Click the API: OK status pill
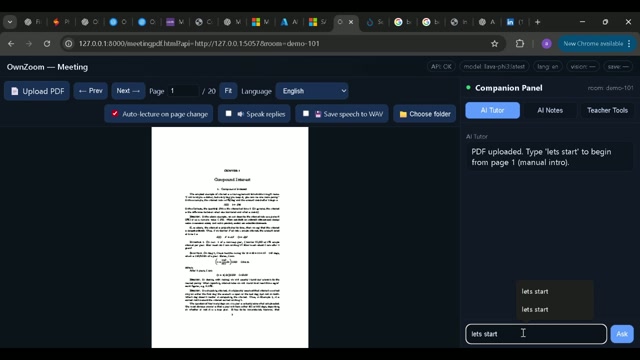 tap(441, 67)
